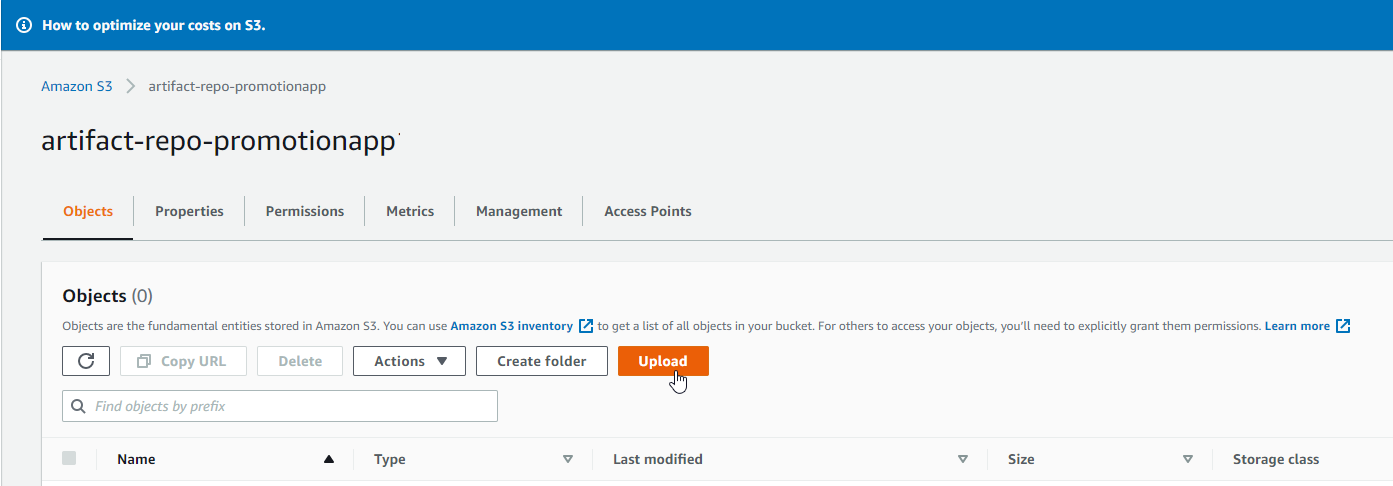Image resolution: width=1393 pixels, height=486 pixels.
Task: Click the Last modified column header label
Action: (x=658, y=459)
